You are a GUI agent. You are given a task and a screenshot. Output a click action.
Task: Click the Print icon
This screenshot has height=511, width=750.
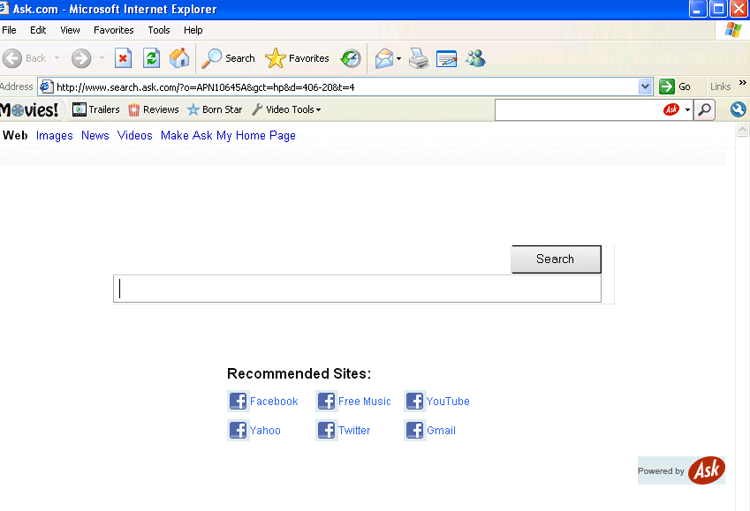pyautogui.click(x=419, y=58)
